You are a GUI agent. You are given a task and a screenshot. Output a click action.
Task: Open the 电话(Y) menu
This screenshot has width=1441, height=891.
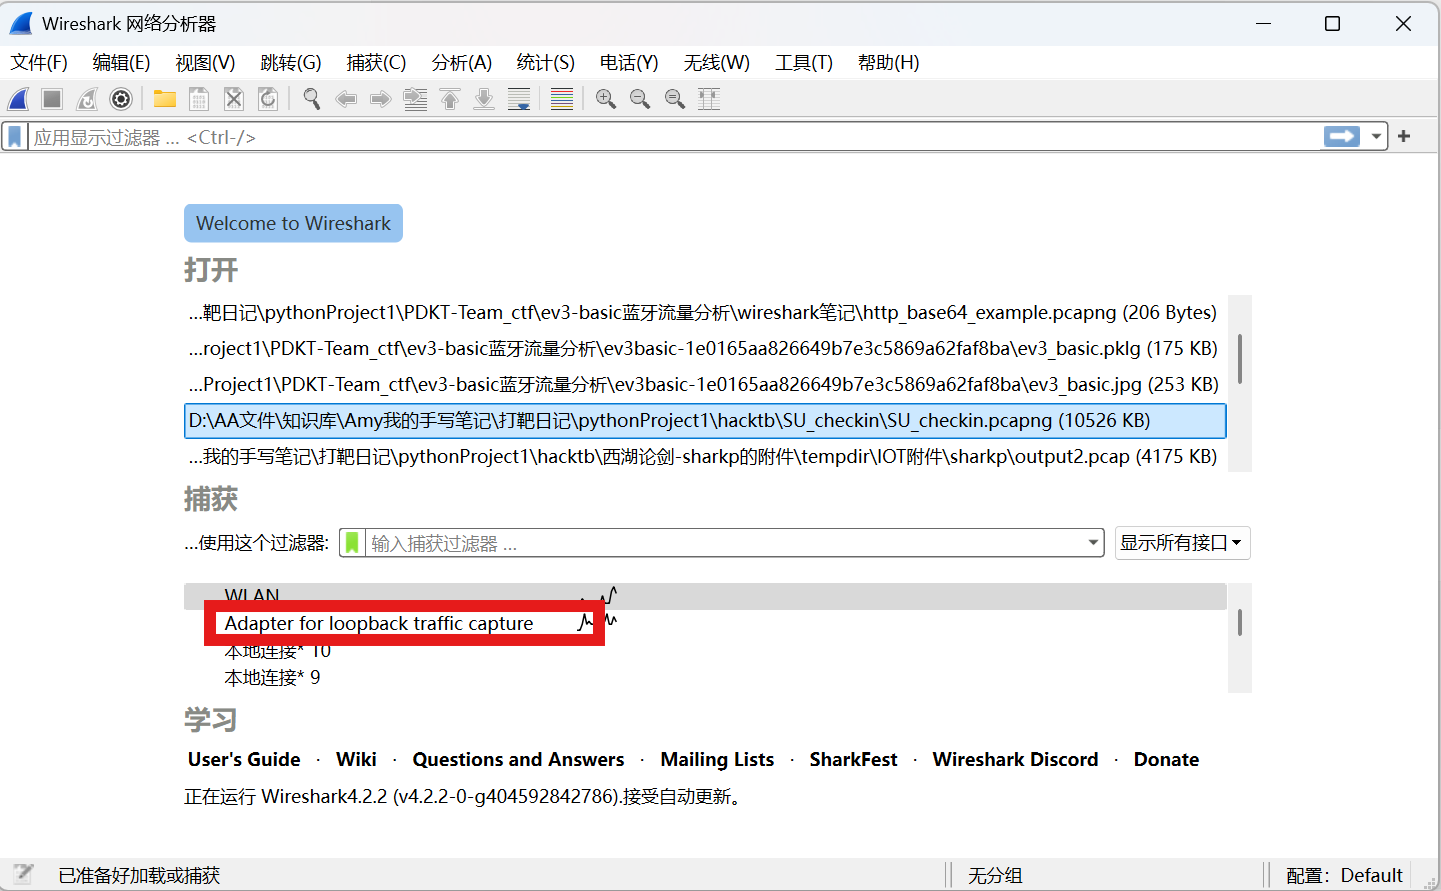pyautogui.click(x=629, y=63)
